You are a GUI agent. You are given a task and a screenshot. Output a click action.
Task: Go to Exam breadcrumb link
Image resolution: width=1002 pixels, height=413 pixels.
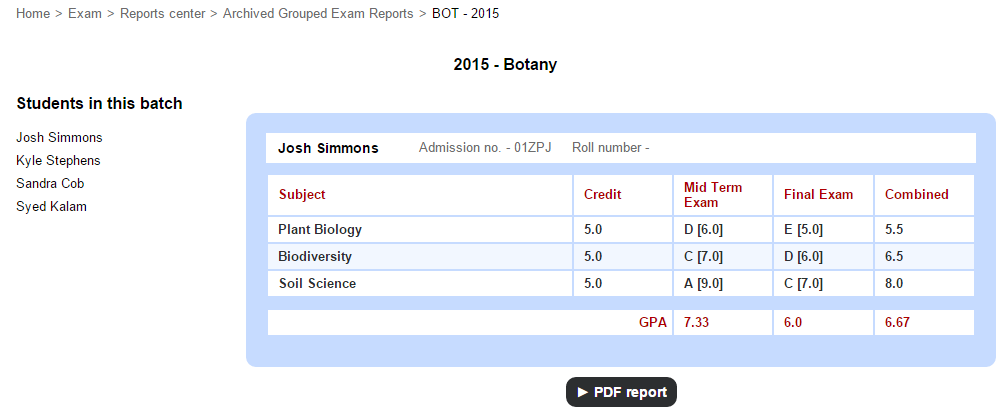pos(85,13)
